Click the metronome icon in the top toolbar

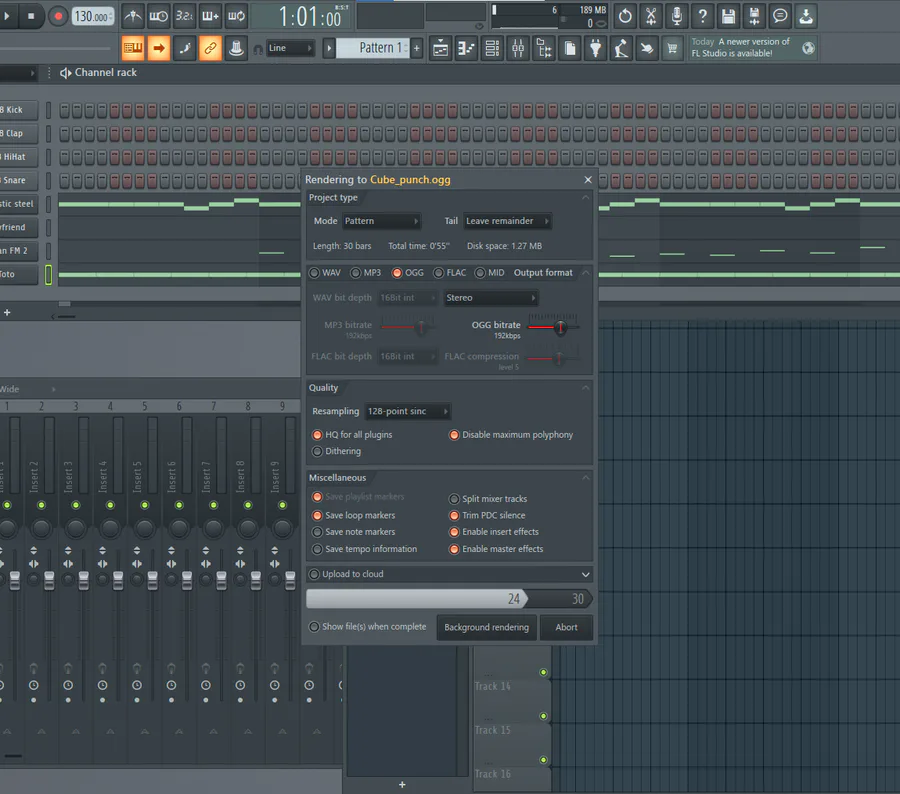(x=133, y=16)
